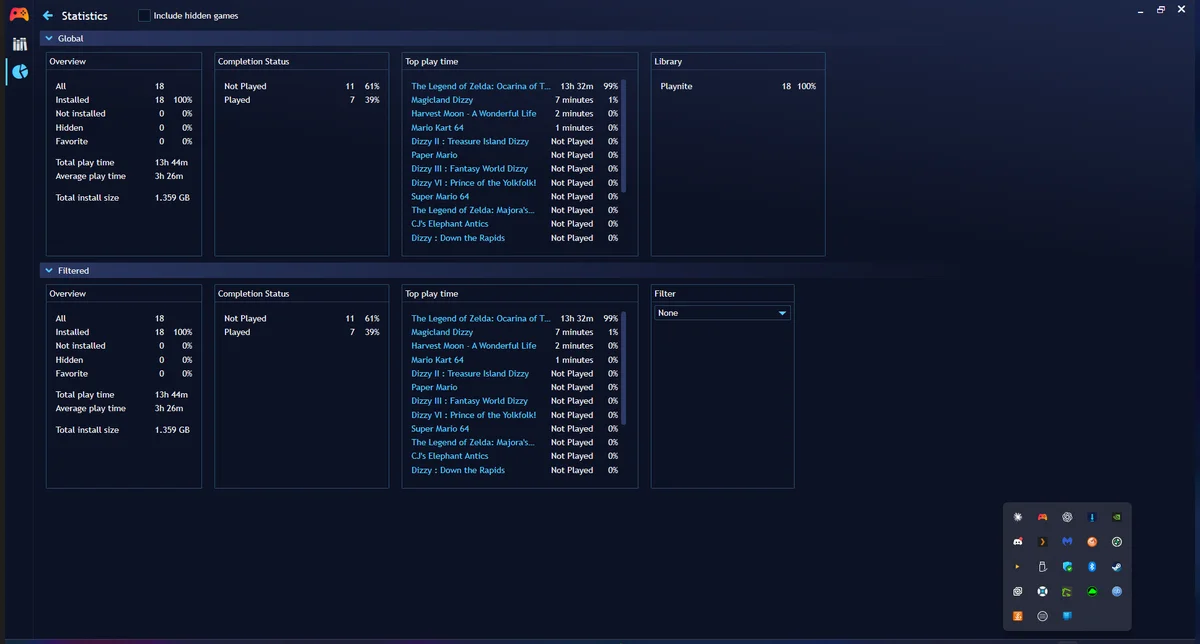The image size is (1200, 644).
Task: Open Magicland Dizzy in Global top play time
Action: (x=442, y=100)
